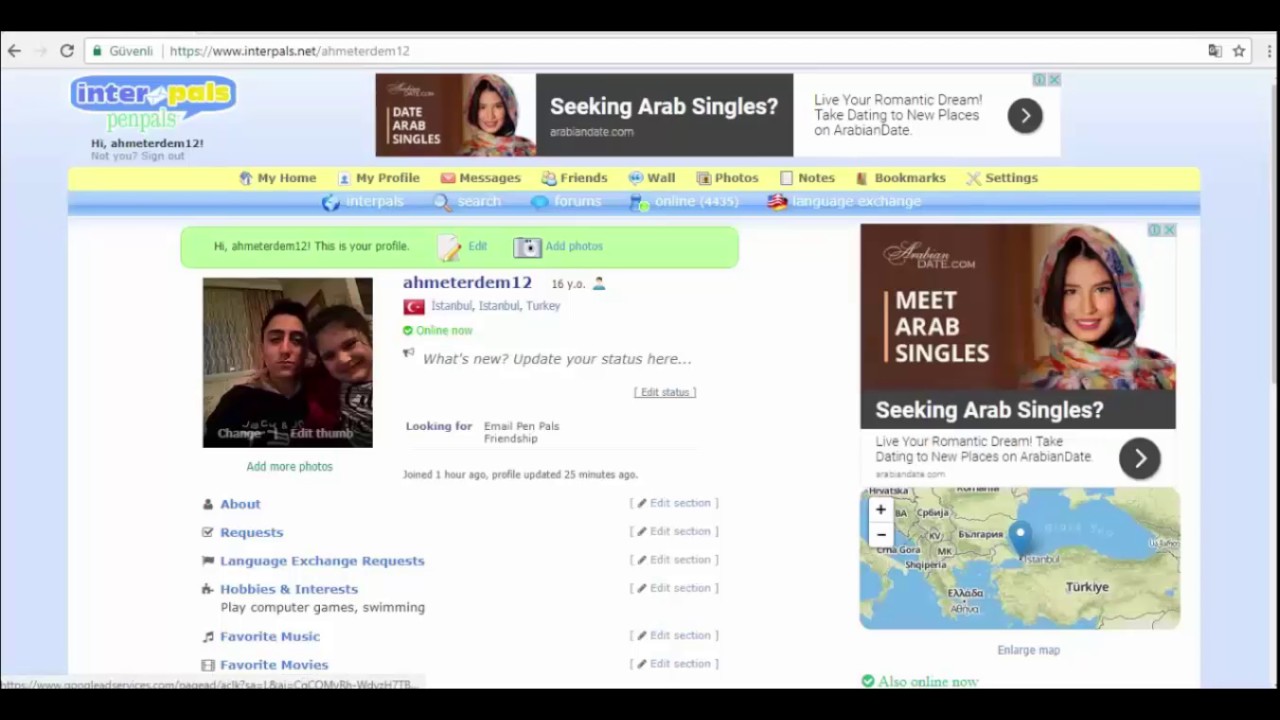The width and height of the screenshot is (1280, 720).
Task: Click the Add photos text link
Action: [x=574, y=246]
